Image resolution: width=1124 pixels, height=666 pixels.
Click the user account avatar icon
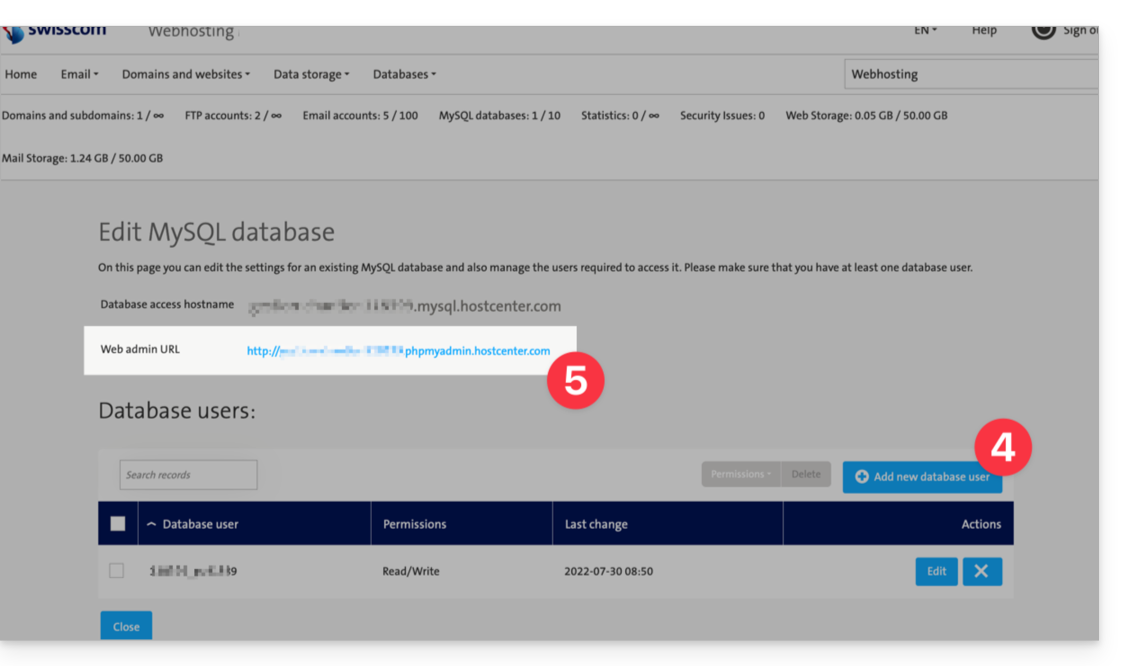1043,31
